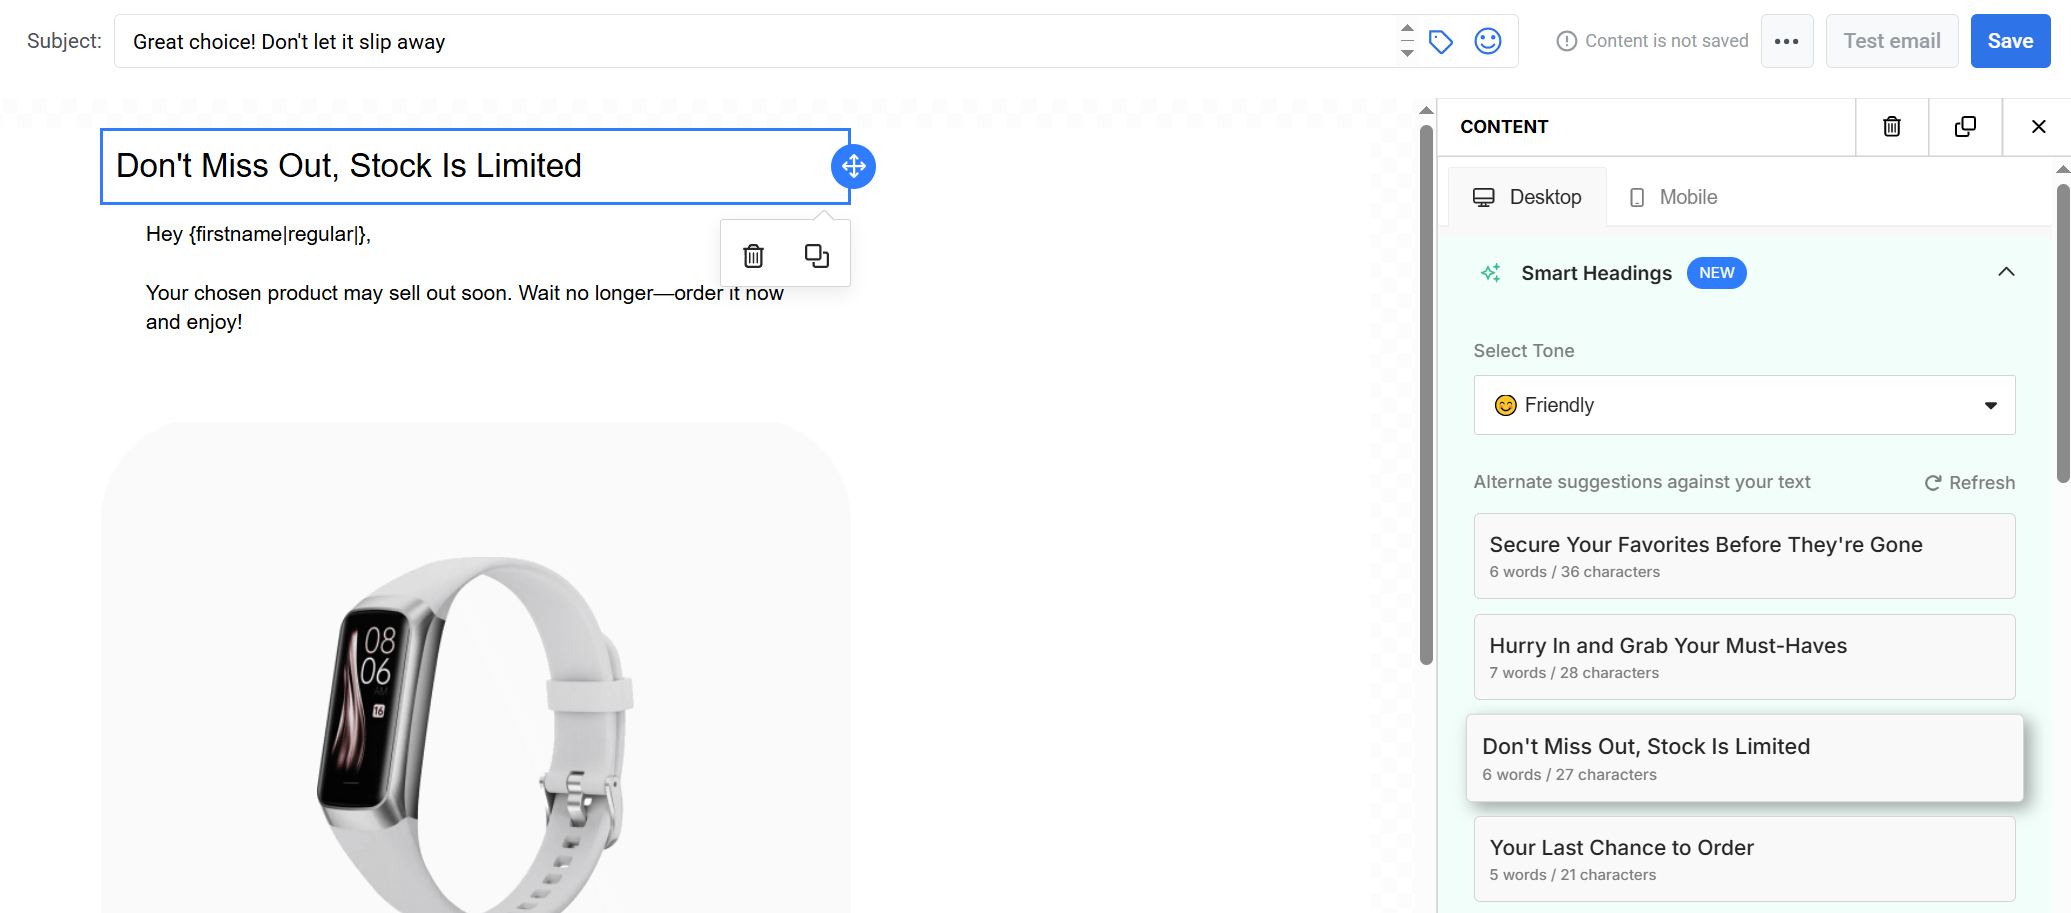
Task: Click the blue move handle on heading block
Action: pos(853,166)
